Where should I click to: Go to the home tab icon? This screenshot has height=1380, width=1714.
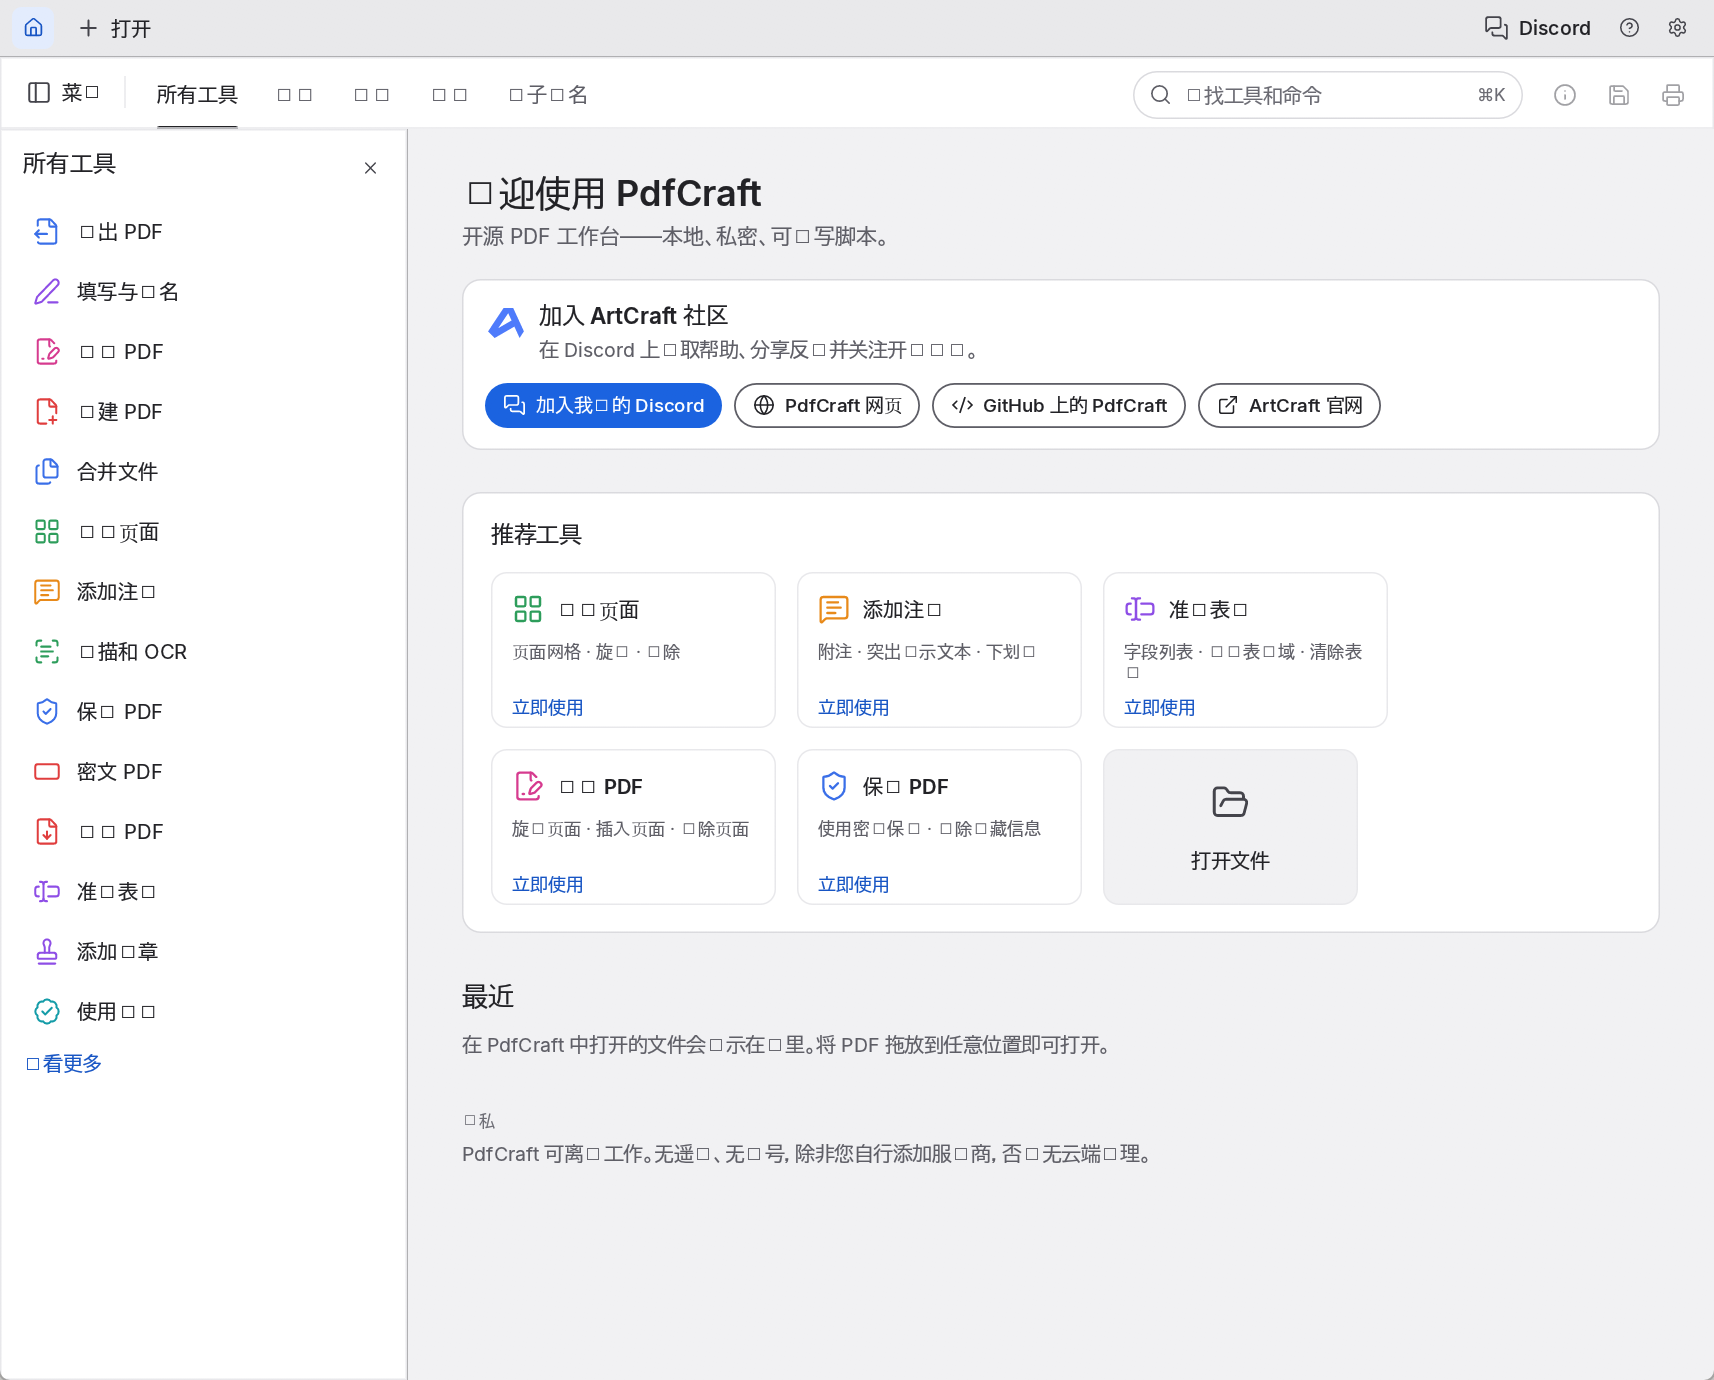pyautogui.click(x=33, y=28)
